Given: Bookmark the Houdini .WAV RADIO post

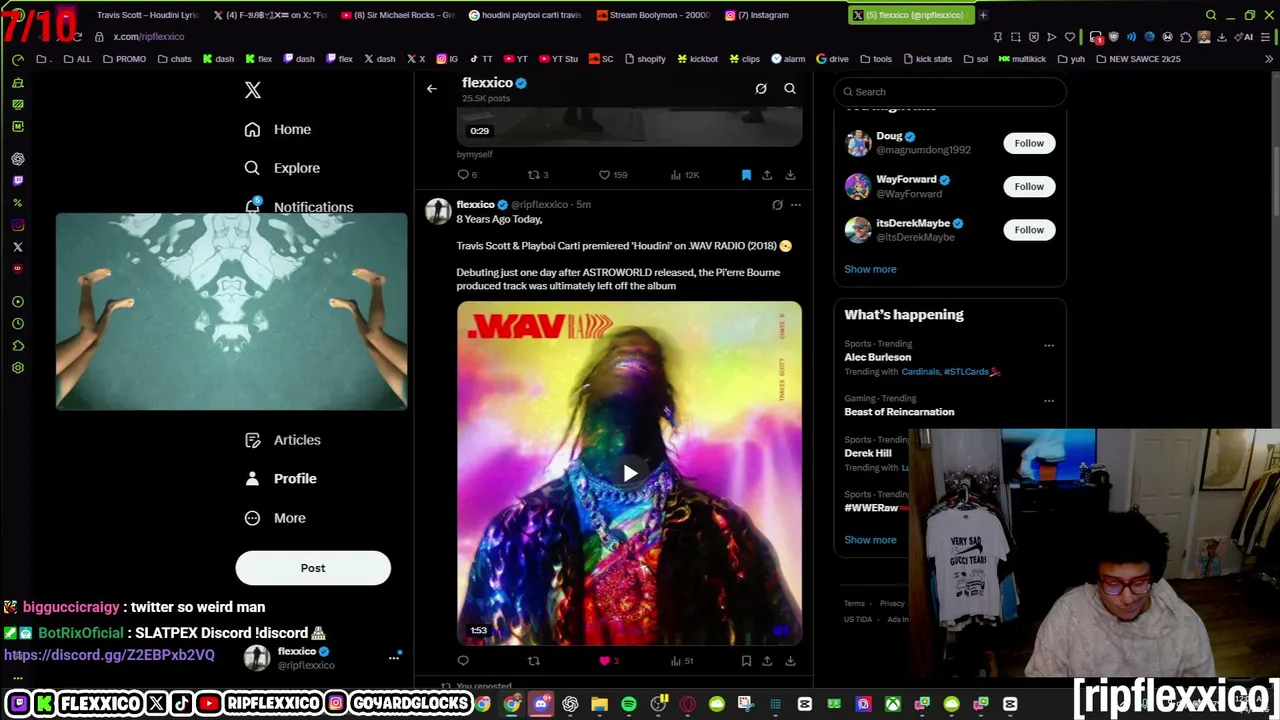Looking at the screenshot, I should (746, 661).
